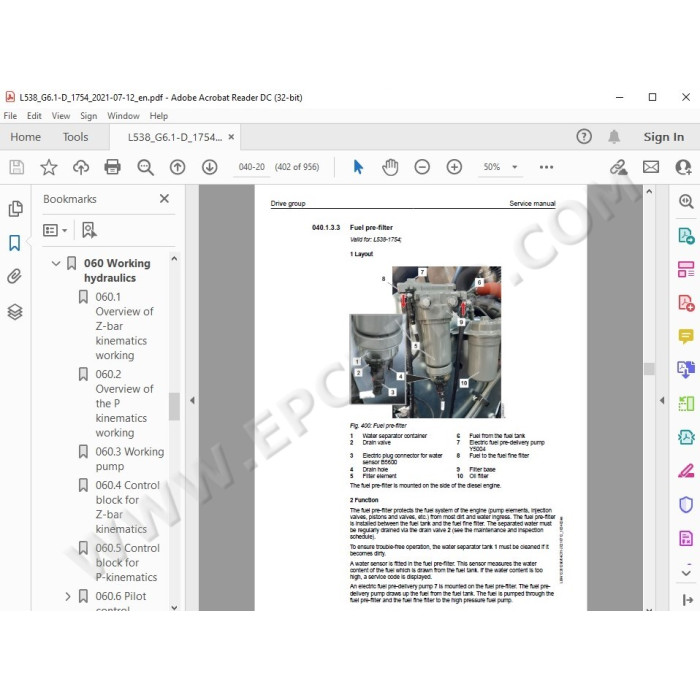The height and width of the screenshot is (700, 700).
Task: Show Page Thumbnails panel
Action: click(x=15, y=208)
